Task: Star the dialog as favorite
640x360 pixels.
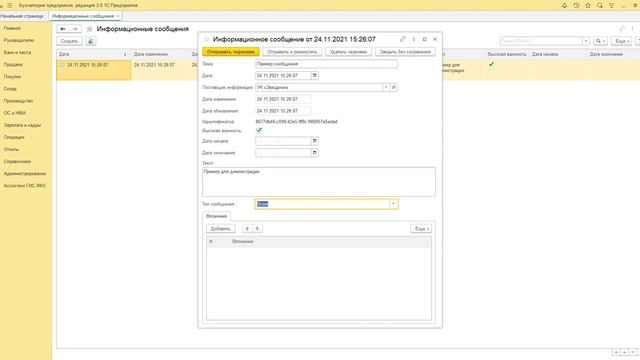Action: tap(206, 39)
